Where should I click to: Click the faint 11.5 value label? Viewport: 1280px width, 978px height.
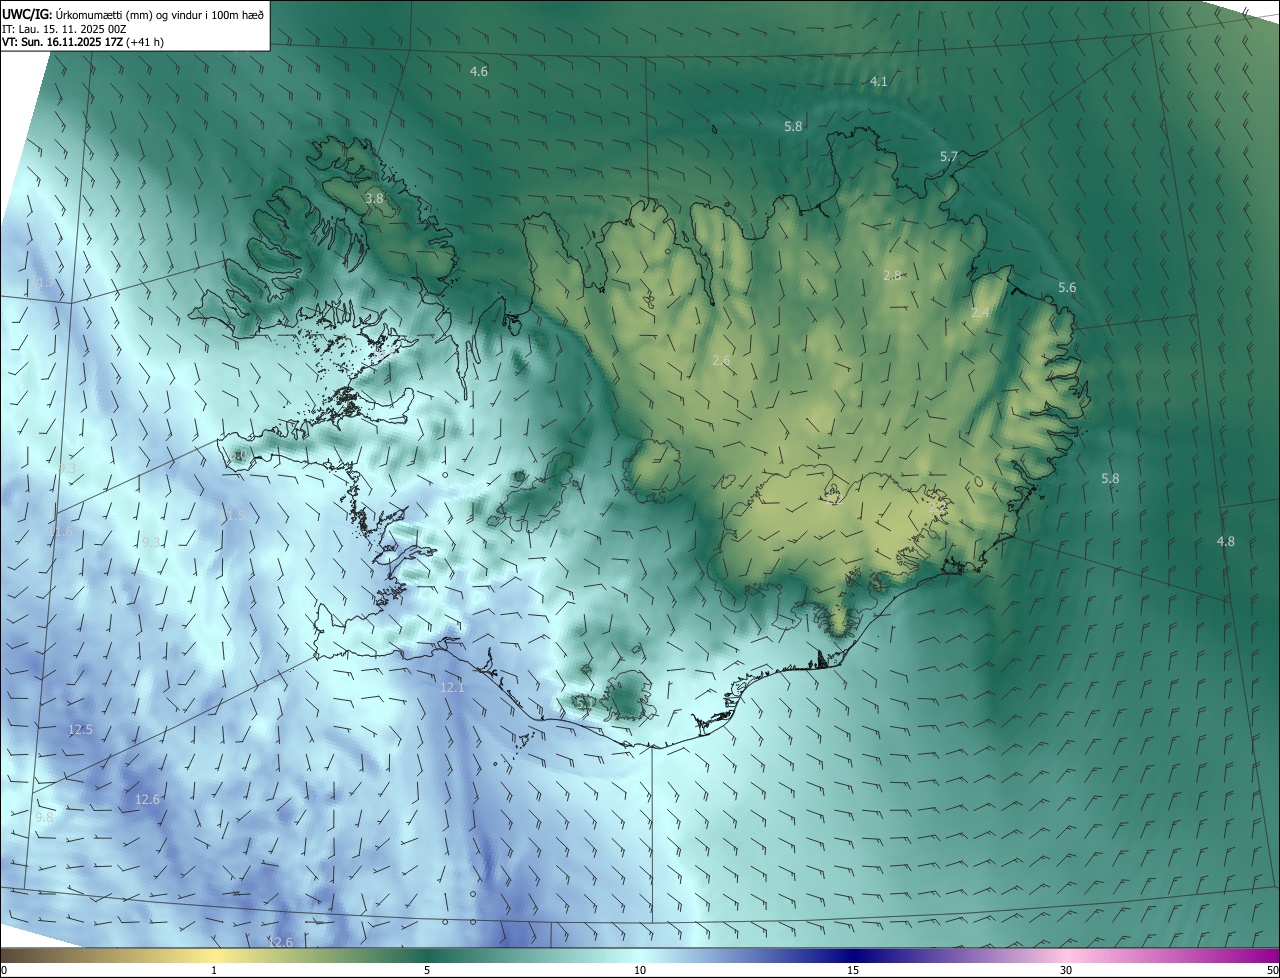pos(232,515)
